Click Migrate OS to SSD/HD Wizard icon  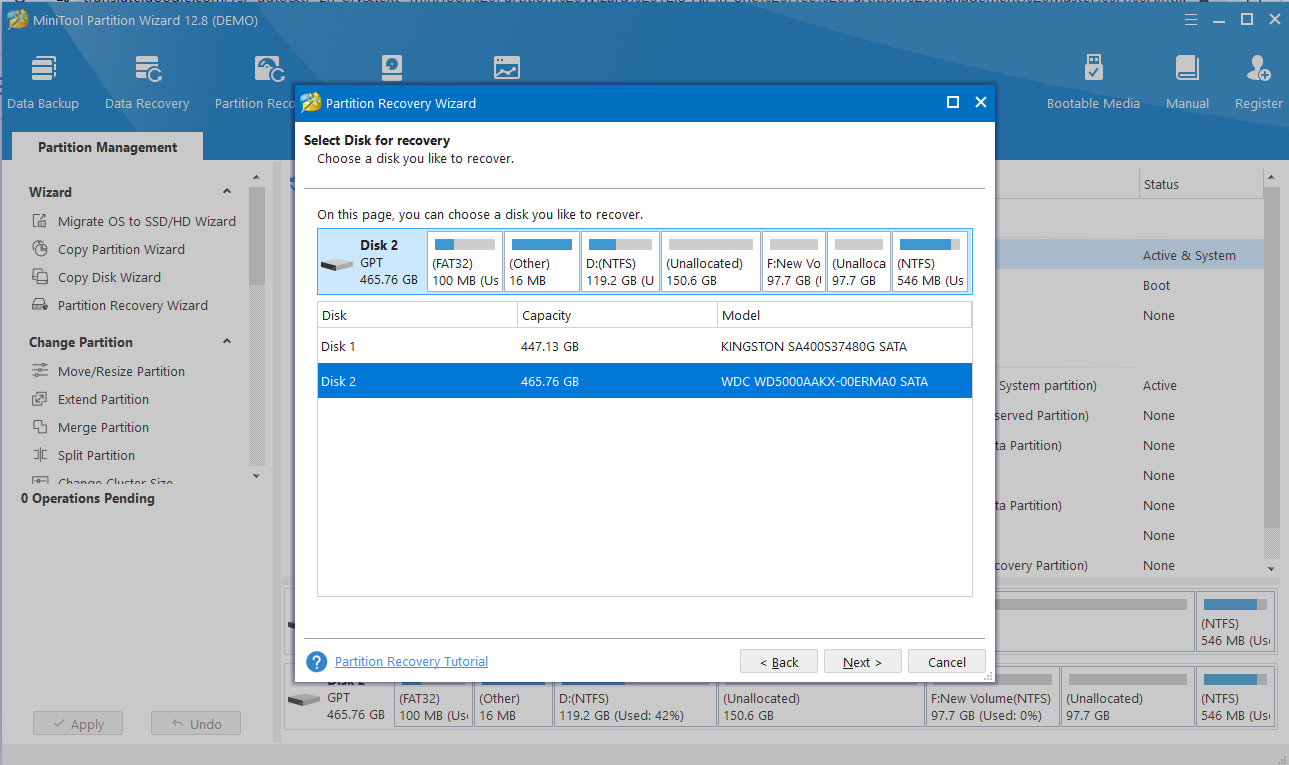tap(40, 221)
